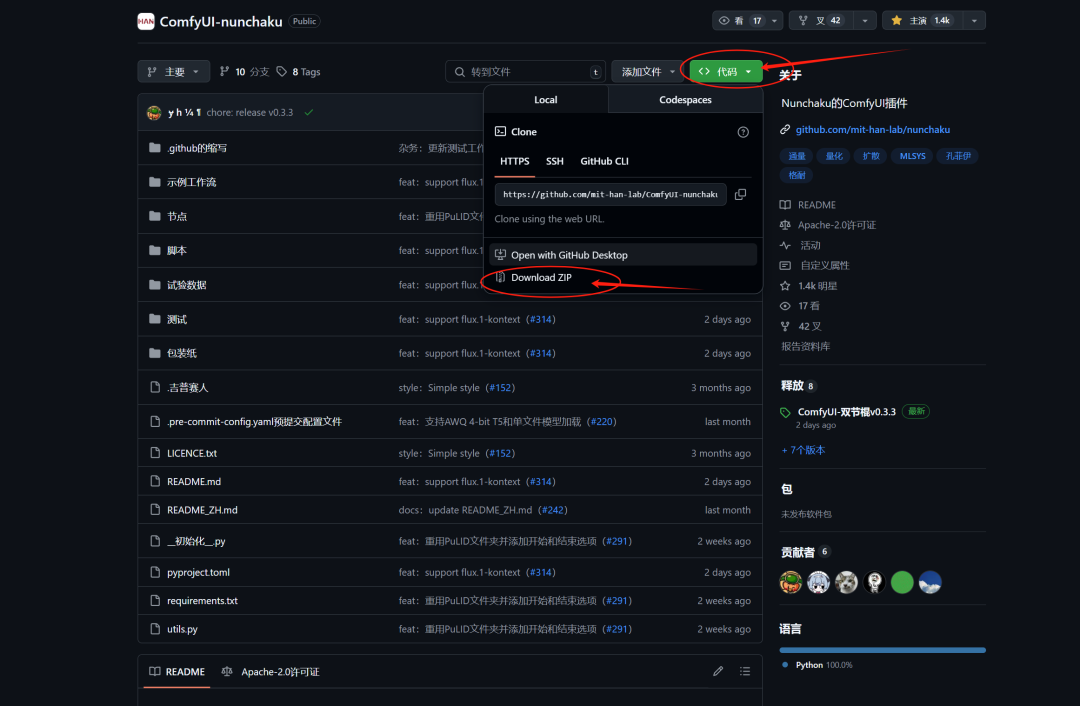1080x706 pixels.
Task: Open the 主要 branch dropdown
Action: coord(174,72)
